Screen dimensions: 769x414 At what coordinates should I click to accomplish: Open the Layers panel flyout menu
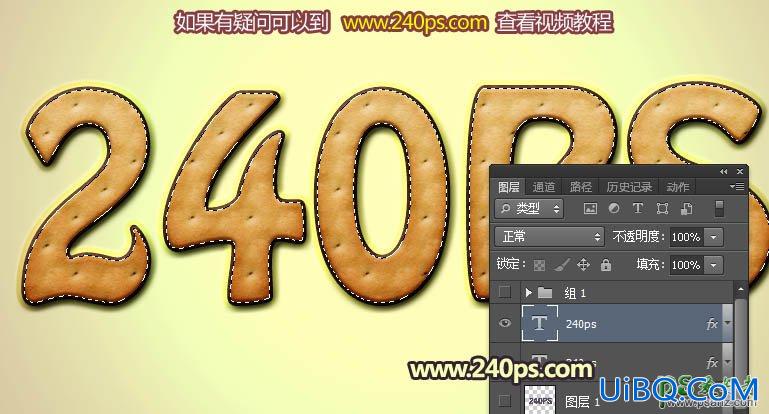pos(737,186)
